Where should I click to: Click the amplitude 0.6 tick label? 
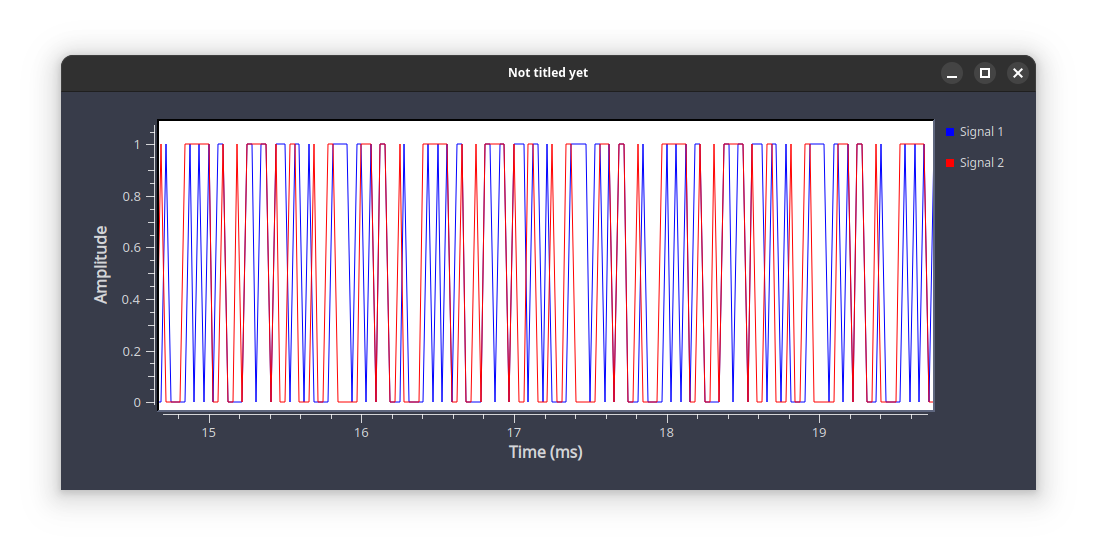click(132, 248)
